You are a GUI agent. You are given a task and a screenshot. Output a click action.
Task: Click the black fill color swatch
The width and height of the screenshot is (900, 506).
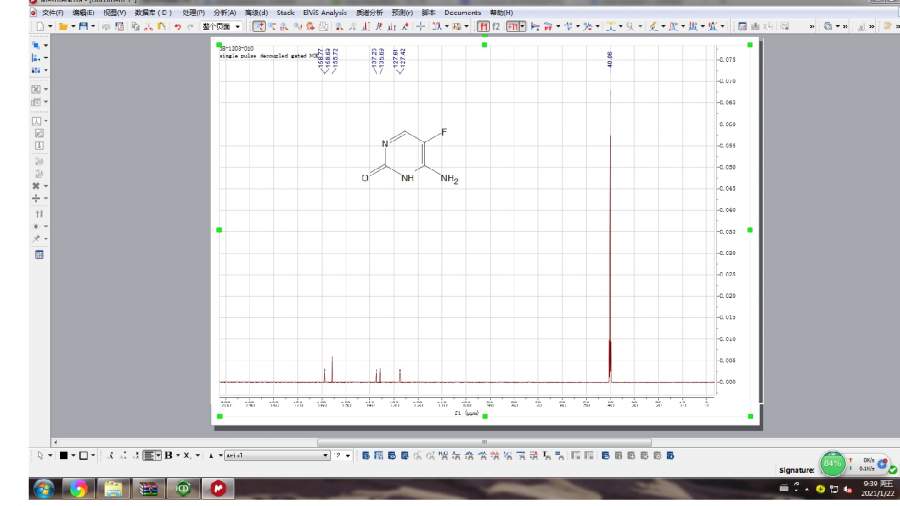62,456
